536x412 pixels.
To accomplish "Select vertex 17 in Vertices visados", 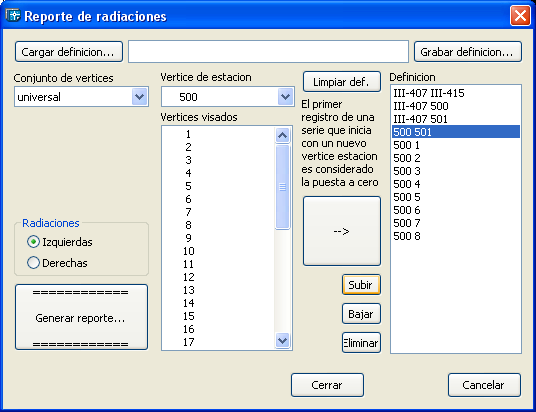I will coord(218,342).
